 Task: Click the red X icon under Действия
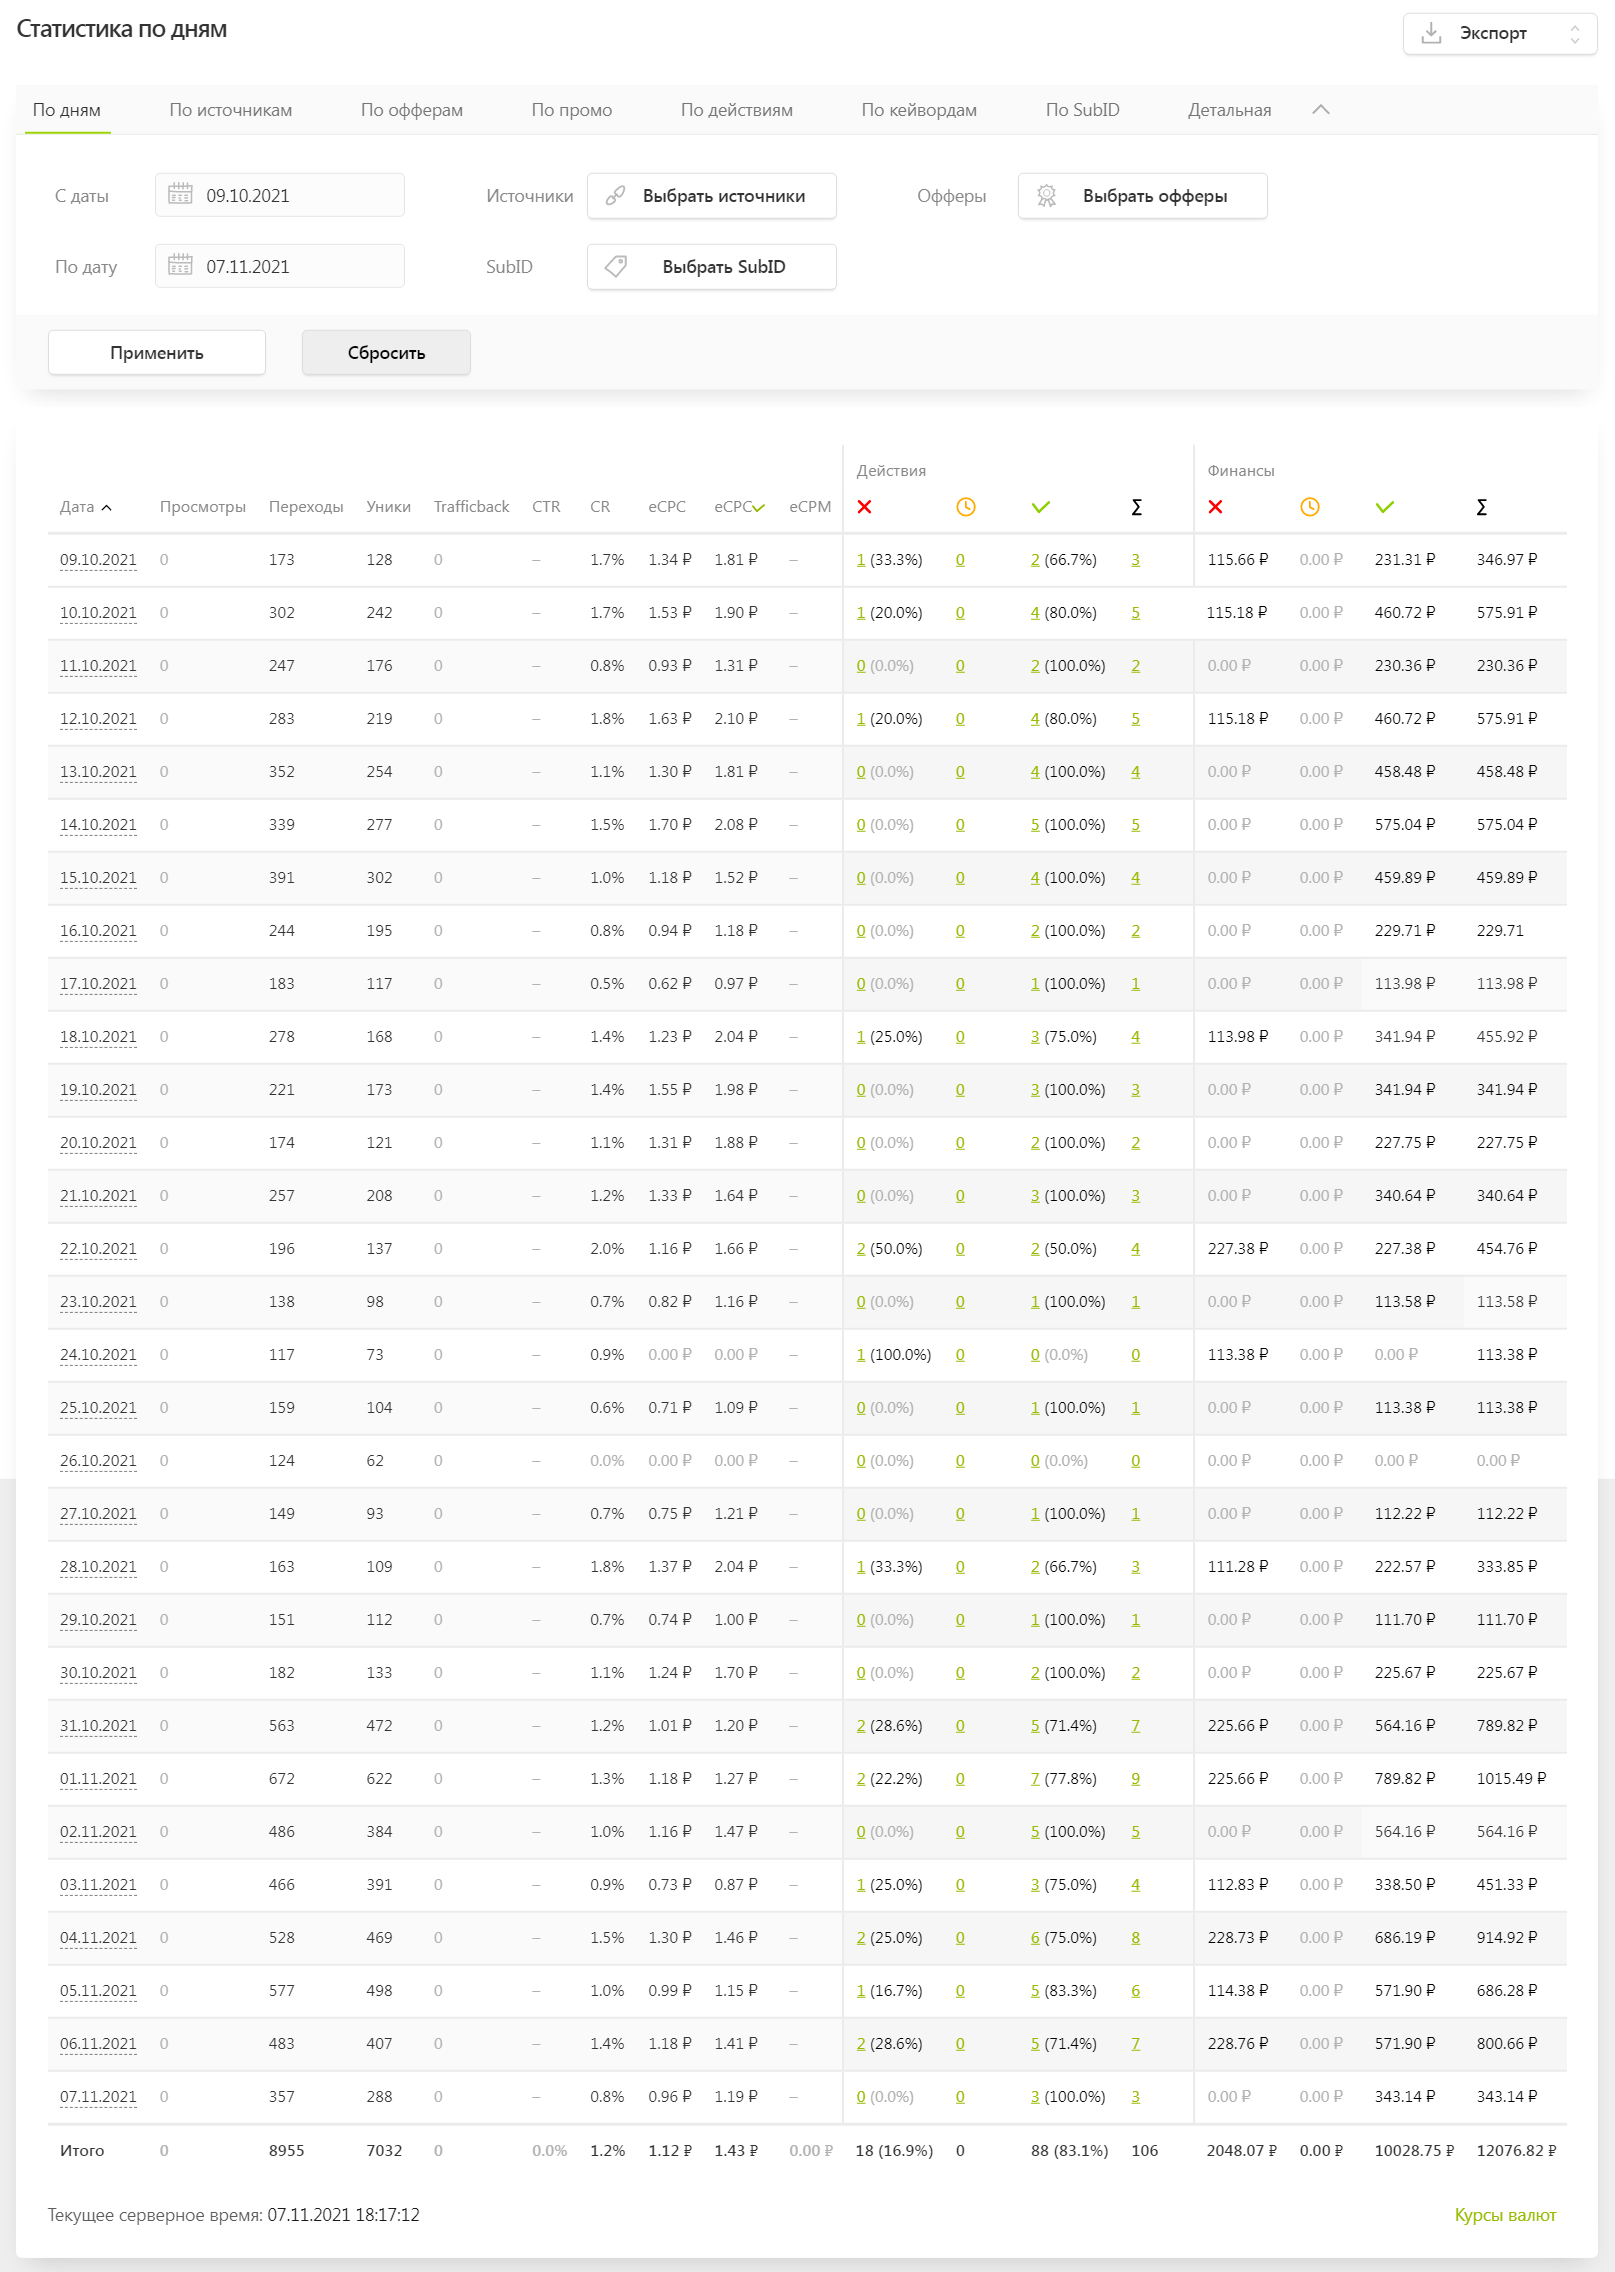(x=864, y=507)
